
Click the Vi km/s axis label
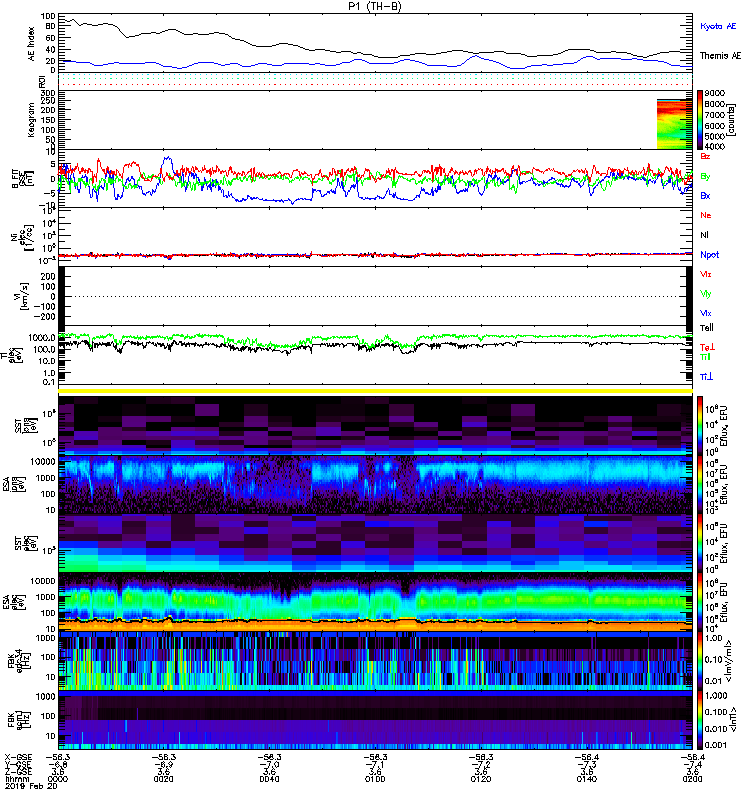[x=23, y=296]
